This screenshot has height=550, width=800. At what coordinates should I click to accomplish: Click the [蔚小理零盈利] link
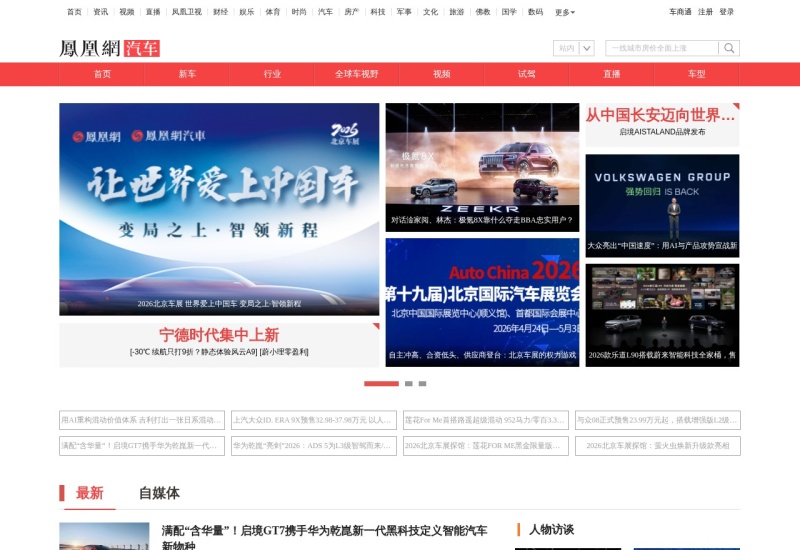(284, 352)
